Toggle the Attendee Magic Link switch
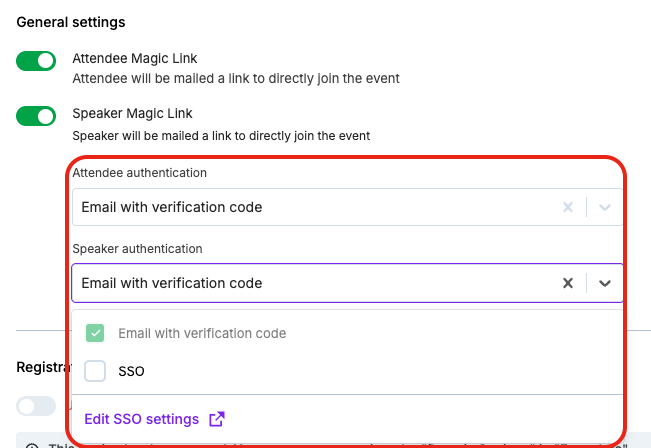Screen dimensions: 651x448 (x=36, y=62)
